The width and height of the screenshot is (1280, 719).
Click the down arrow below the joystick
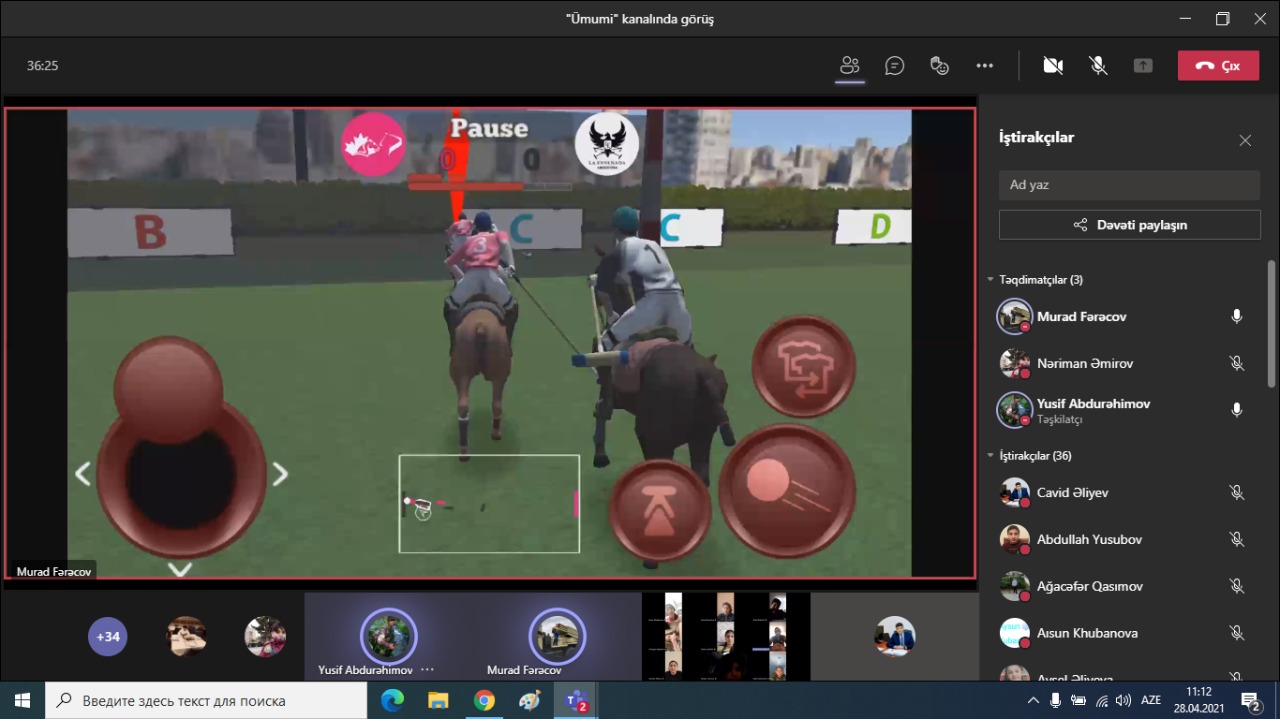180,570
